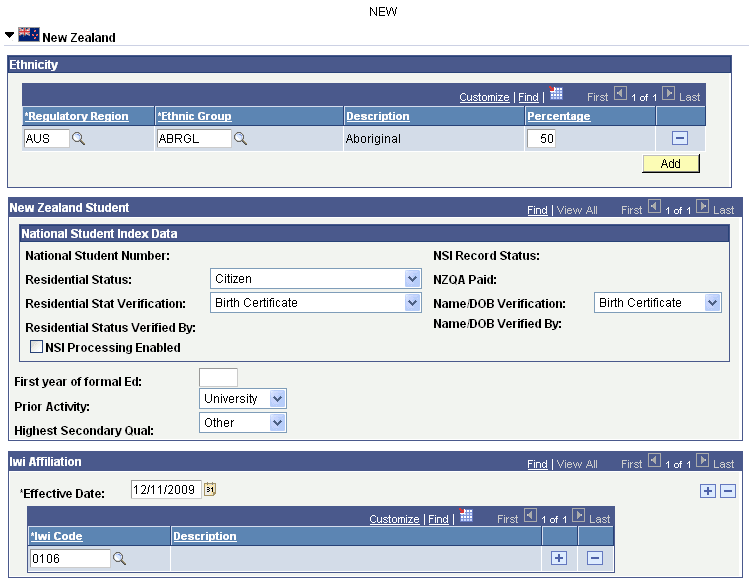
Task: Open the Effective Date calendar picker
Action: tap(210, 489)
